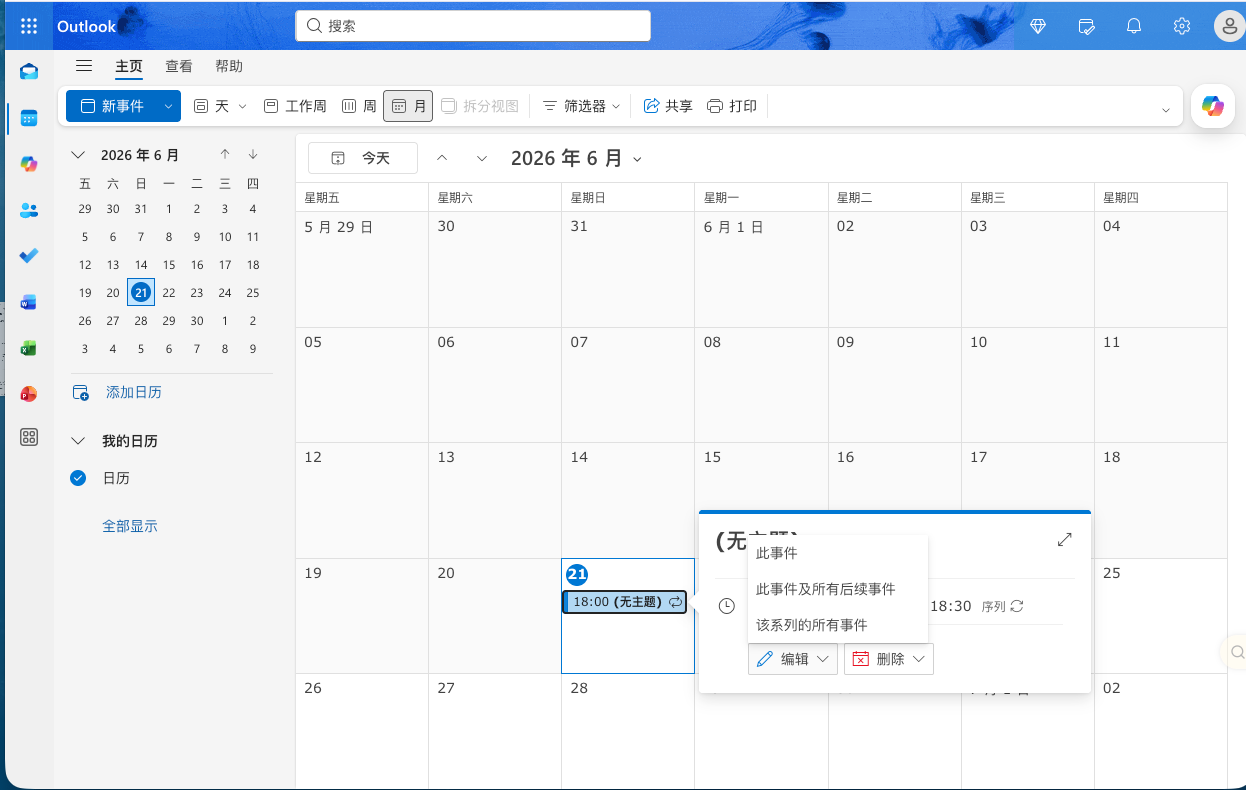The width and height of the screenshot is (1246, 790).
Task: Switch to Week view (周)
Action: tap(359, 106)
